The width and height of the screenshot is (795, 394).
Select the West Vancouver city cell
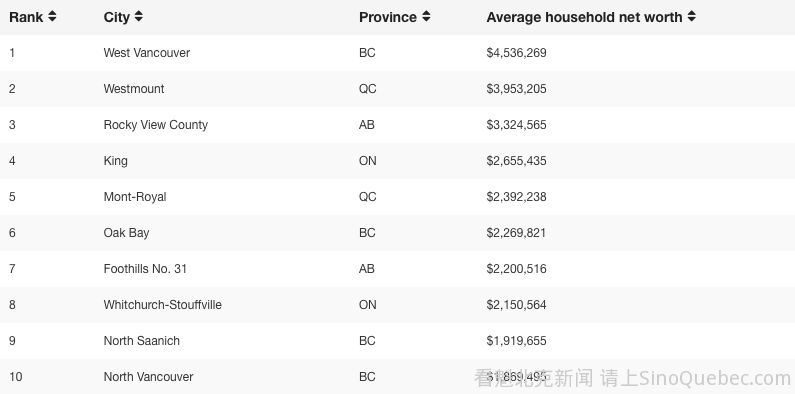(x=147, y=53)
